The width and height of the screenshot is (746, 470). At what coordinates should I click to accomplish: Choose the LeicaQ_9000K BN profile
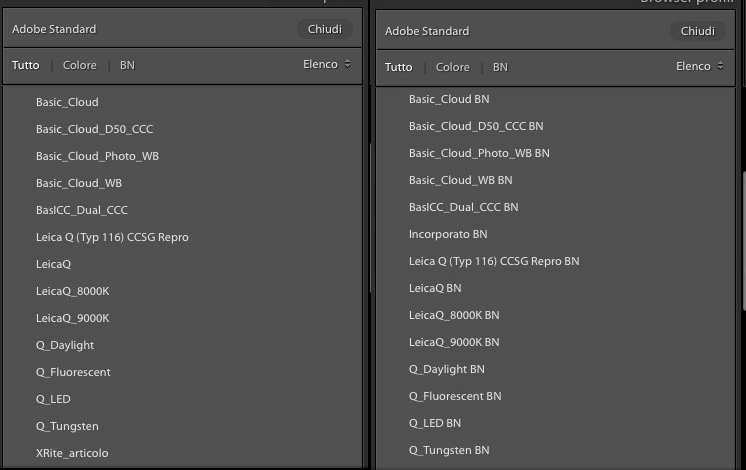tap(454, 342)
